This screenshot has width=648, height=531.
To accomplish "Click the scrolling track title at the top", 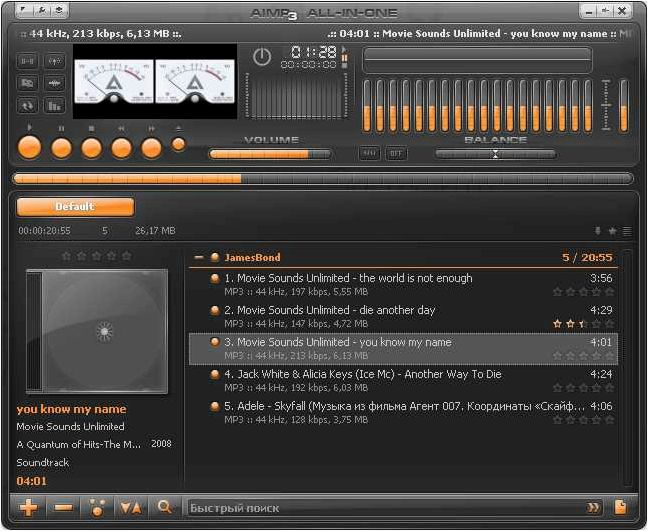I will [x=479, y=33].
